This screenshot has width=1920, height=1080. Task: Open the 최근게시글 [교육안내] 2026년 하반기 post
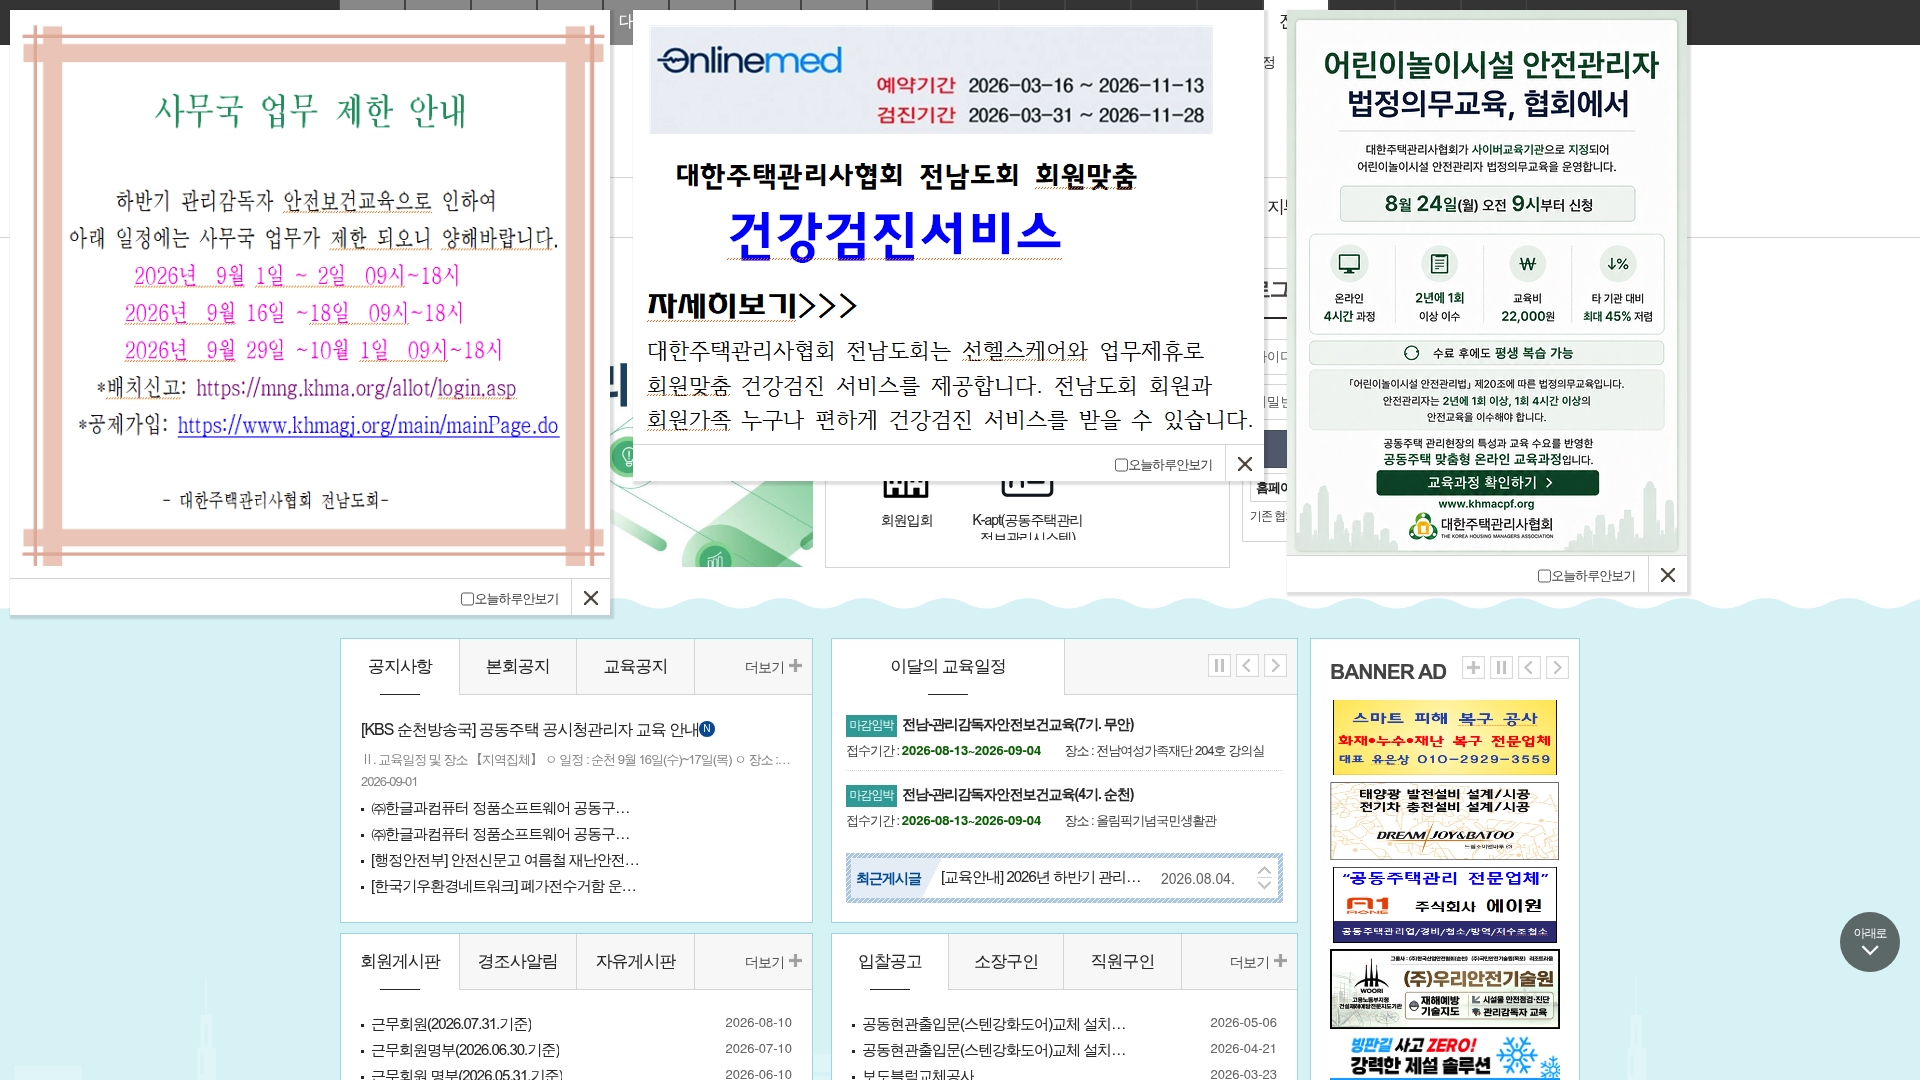tap(1040, 878)
